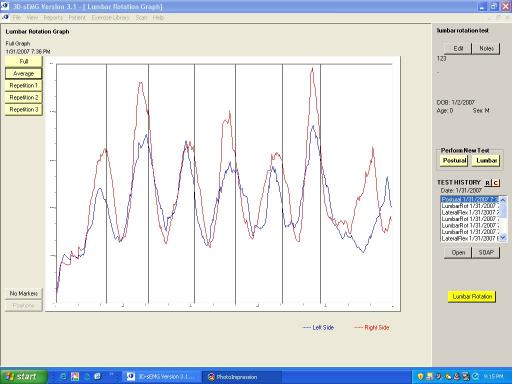Open Notes for the lumbar rotation test
Image resolution: width=512 pixels, height=384 pixels.
486,48
